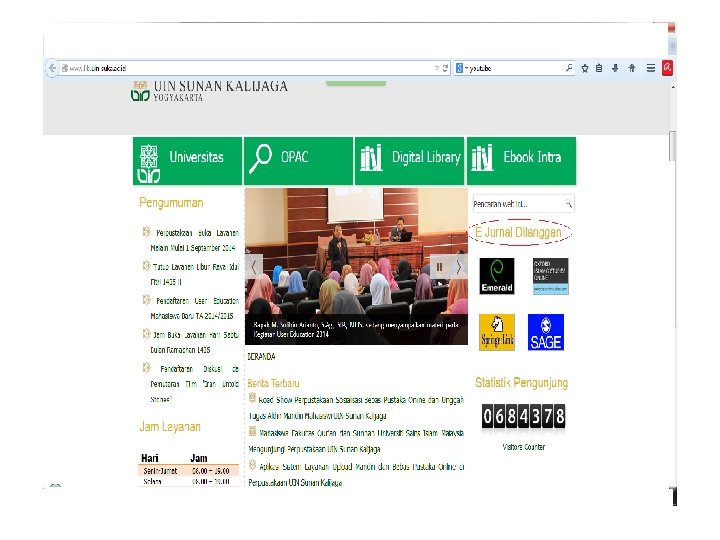Click the page vertical scrollbar thumb
The image size is (720, 540).
click(x=673, y=146)
